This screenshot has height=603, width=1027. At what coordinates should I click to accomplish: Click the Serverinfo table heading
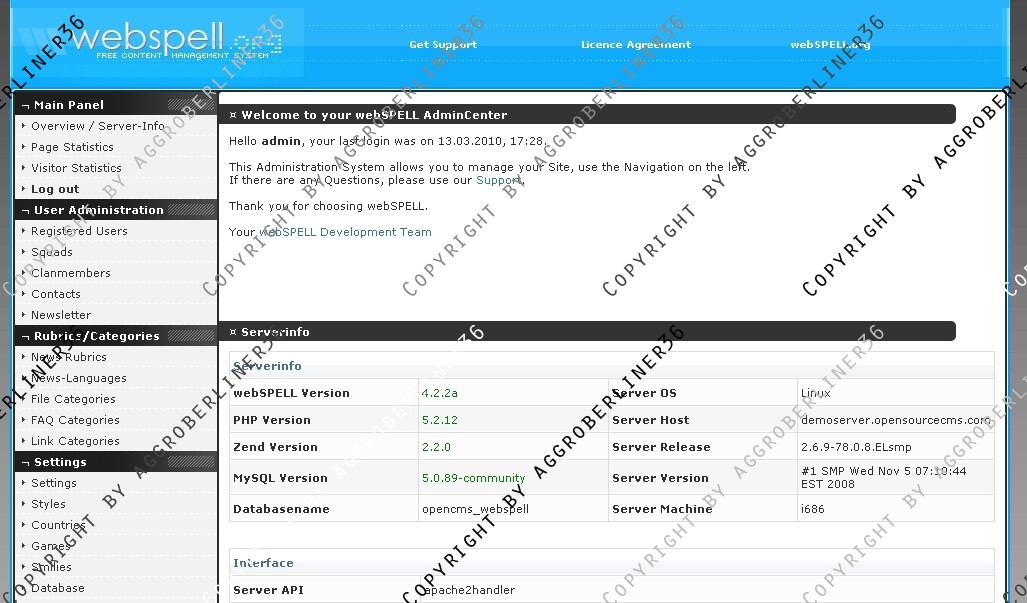point(267,366)
